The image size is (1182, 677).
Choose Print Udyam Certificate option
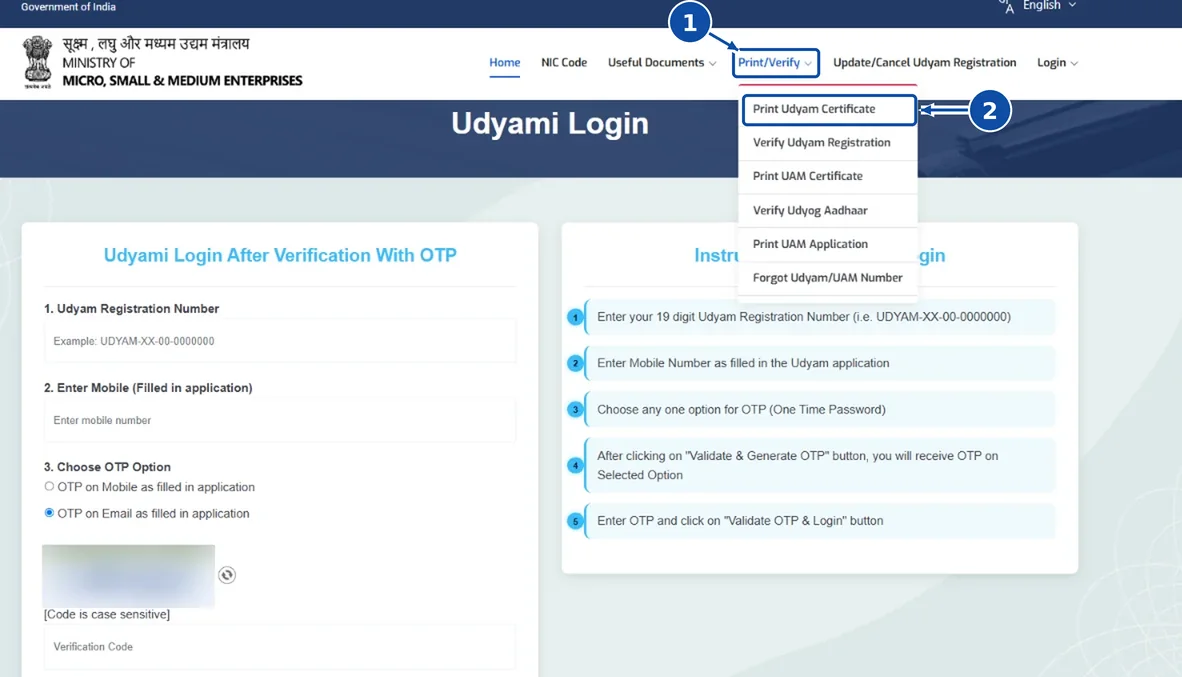coord(828,109)
